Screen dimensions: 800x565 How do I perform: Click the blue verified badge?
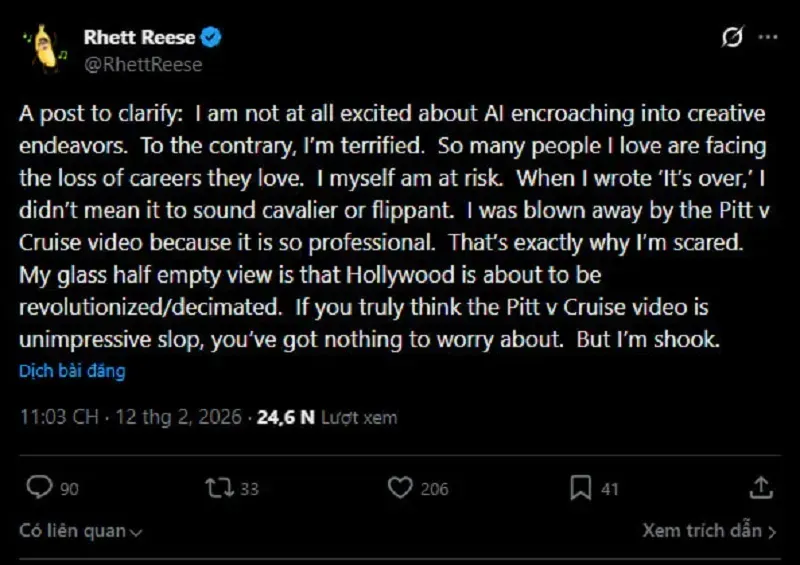click(212, 38)
